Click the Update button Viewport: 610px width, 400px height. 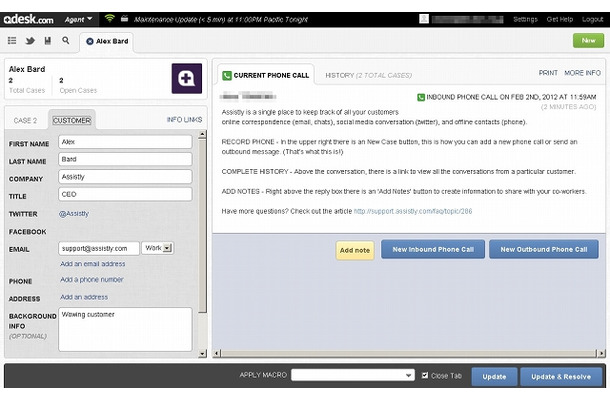[494, 377]
